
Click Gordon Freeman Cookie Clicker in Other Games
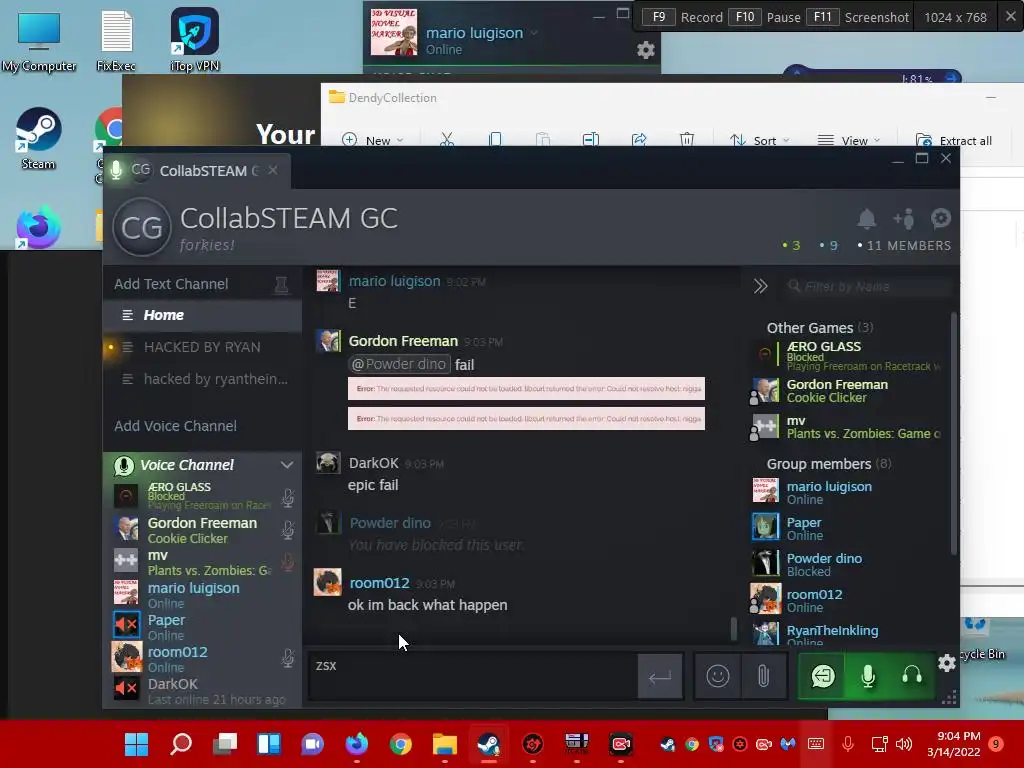pyautogui.click(x=848, y=391)
